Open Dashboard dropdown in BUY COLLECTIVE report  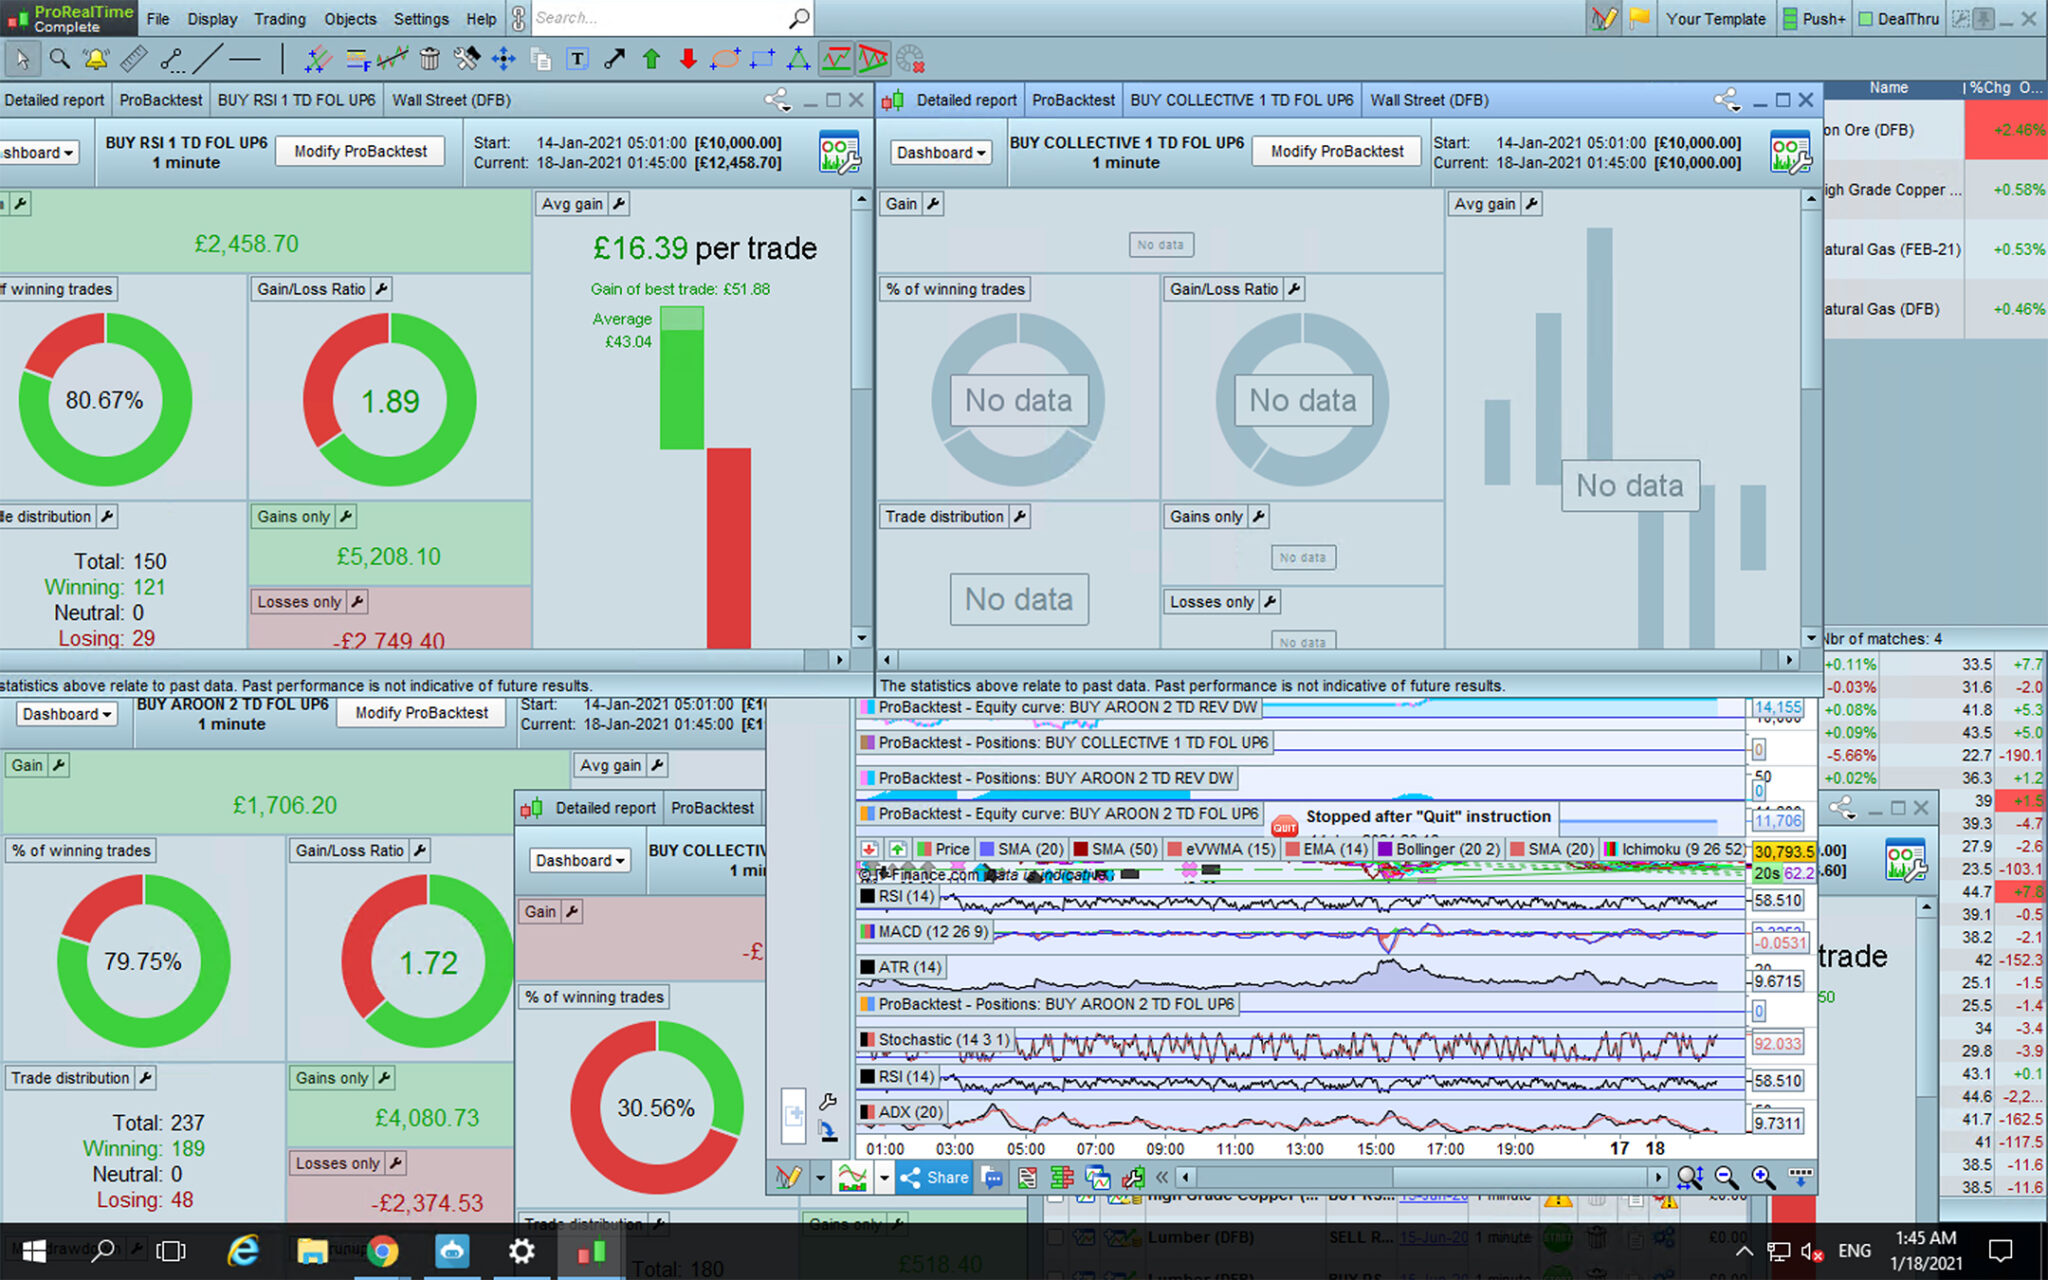coord(940,152)
